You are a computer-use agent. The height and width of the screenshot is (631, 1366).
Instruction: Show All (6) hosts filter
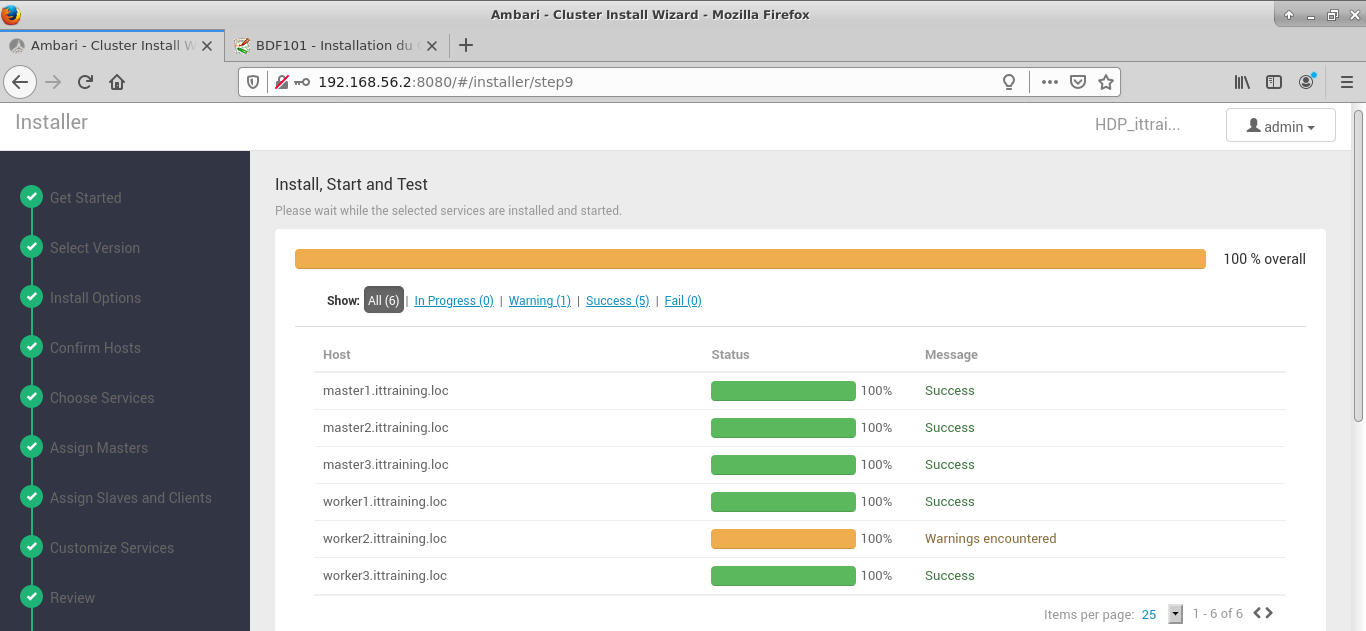coord(383,301)
